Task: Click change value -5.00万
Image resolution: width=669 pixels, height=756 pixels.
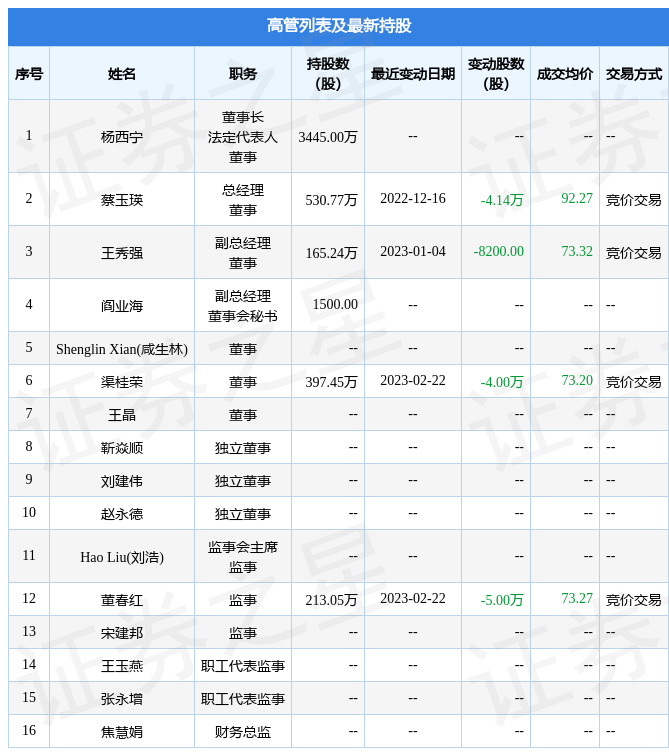Action: (x=501, y=600)
